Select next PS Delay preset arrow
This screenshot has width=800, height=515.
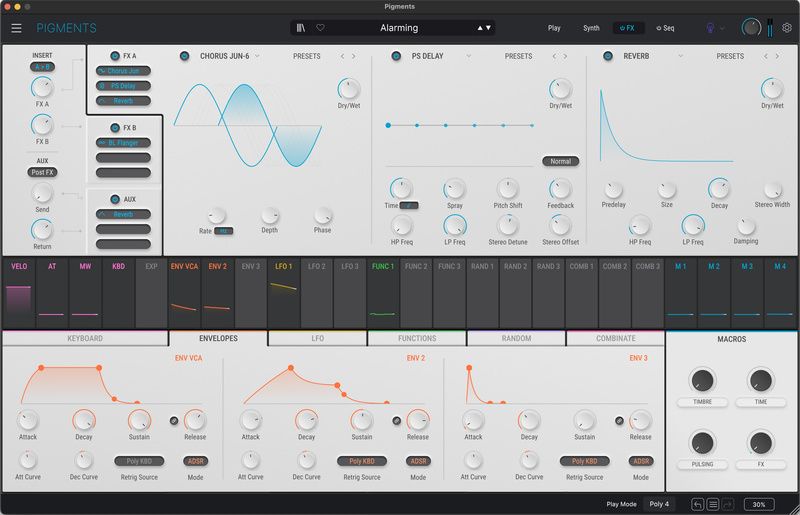[x=565, y=56]
